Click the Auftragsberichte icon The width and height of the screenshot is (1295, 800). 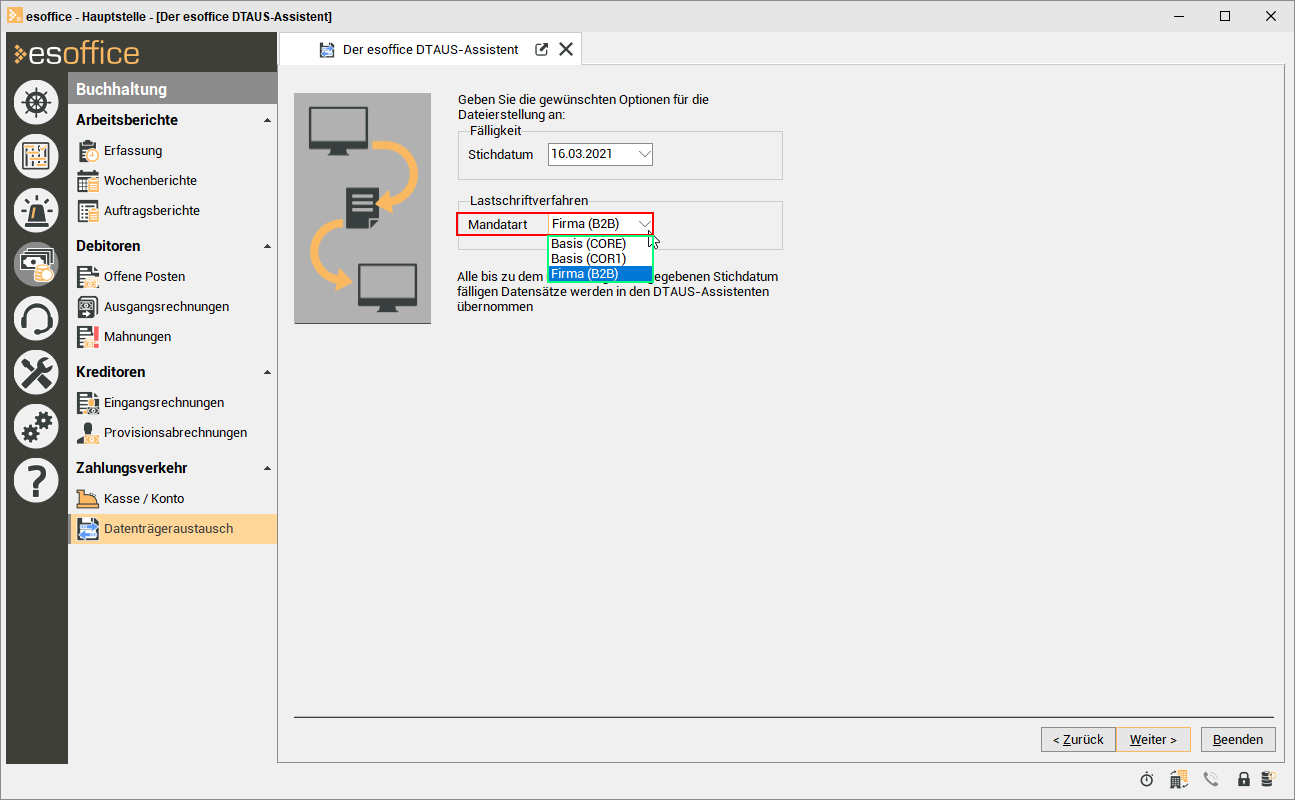click(x=88, y=211)
